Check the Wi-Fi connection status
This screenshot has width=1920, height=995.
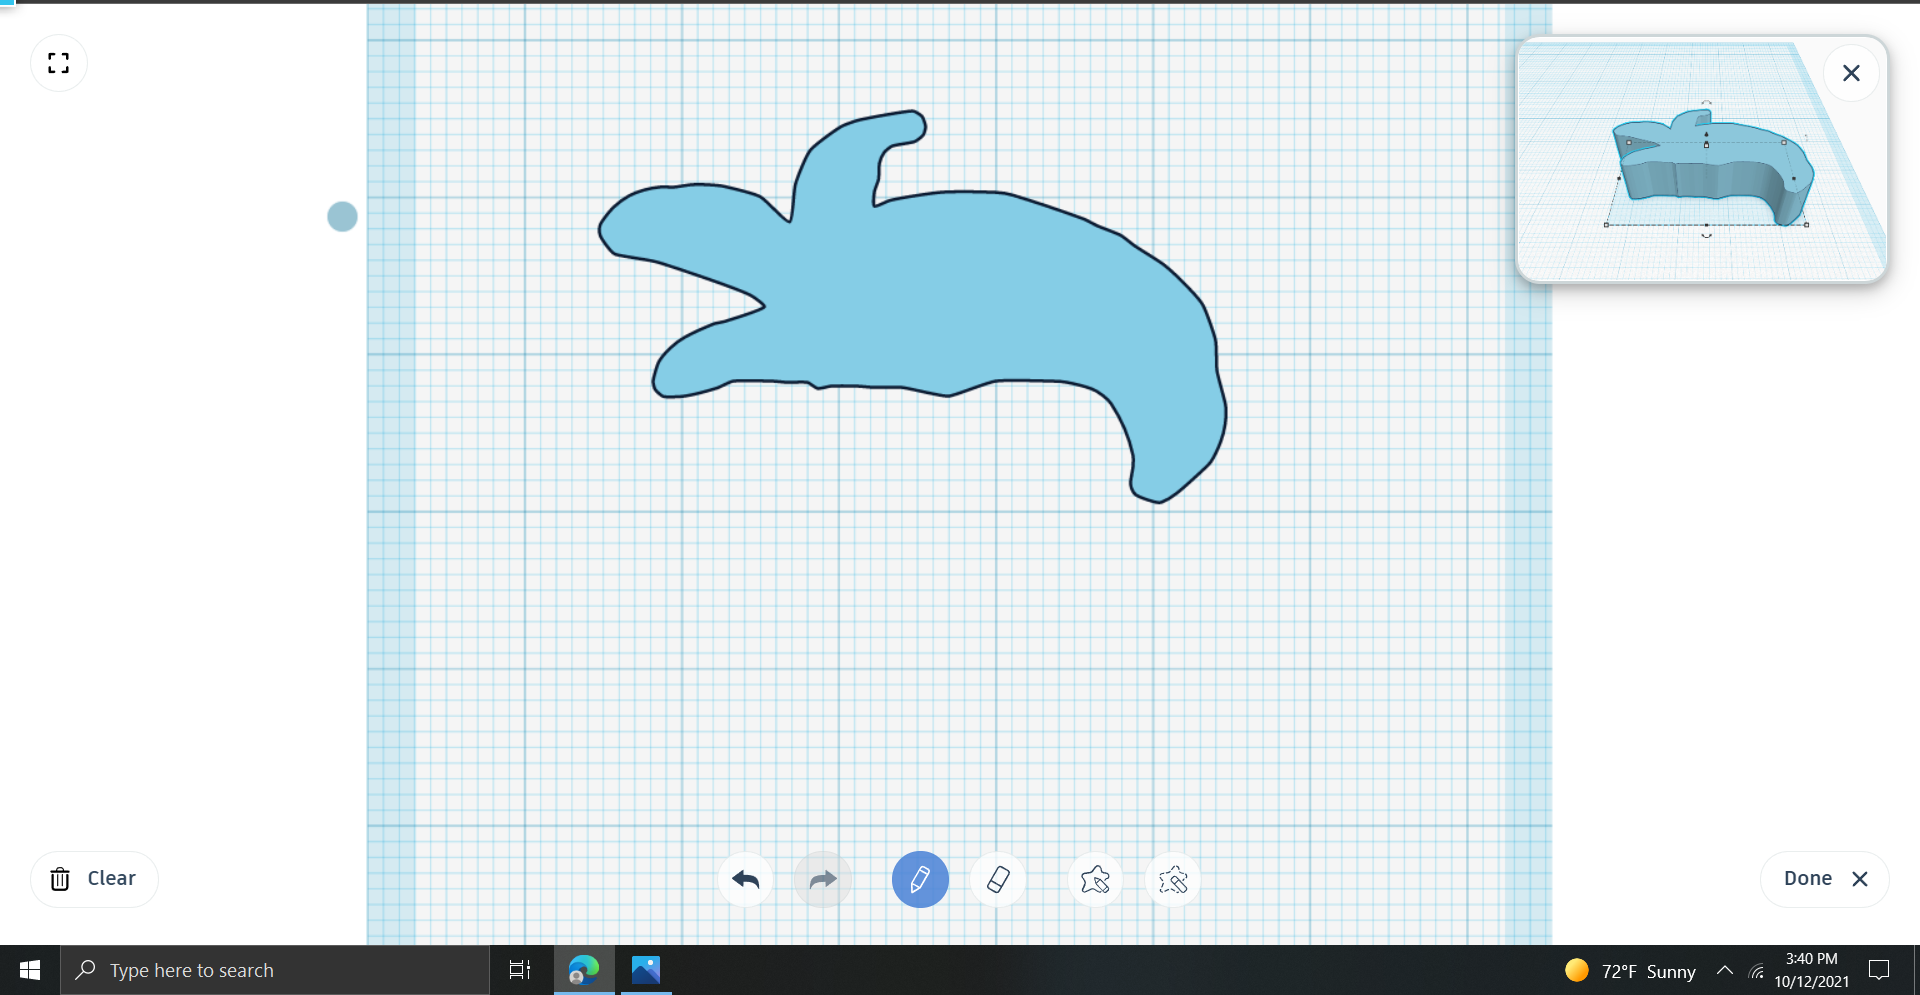click(1758, 969)
